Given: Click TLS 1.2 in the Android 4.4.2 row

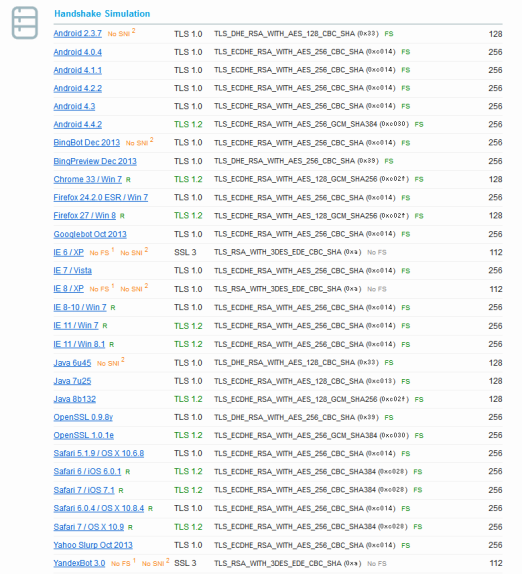Looking at the screenshot, I should point(188,124).
